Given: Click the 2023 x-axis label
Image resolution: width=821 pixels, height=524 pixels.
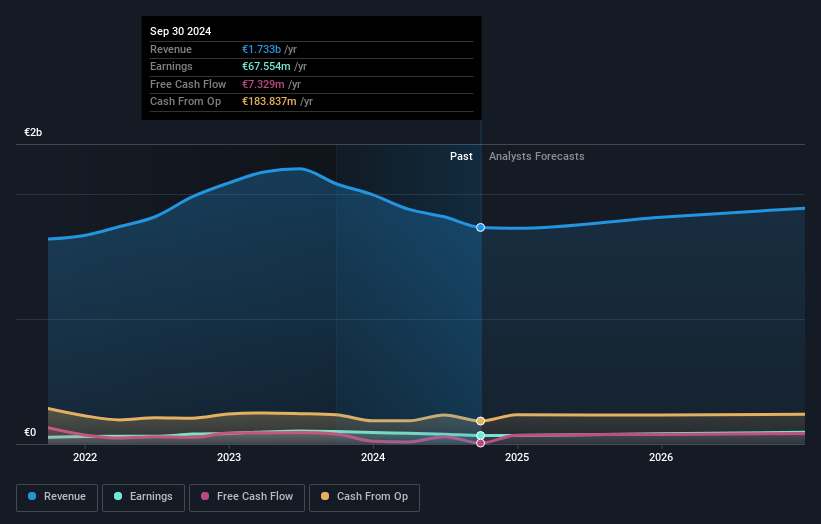Looking at the screenshot, I should pos(229,458).
